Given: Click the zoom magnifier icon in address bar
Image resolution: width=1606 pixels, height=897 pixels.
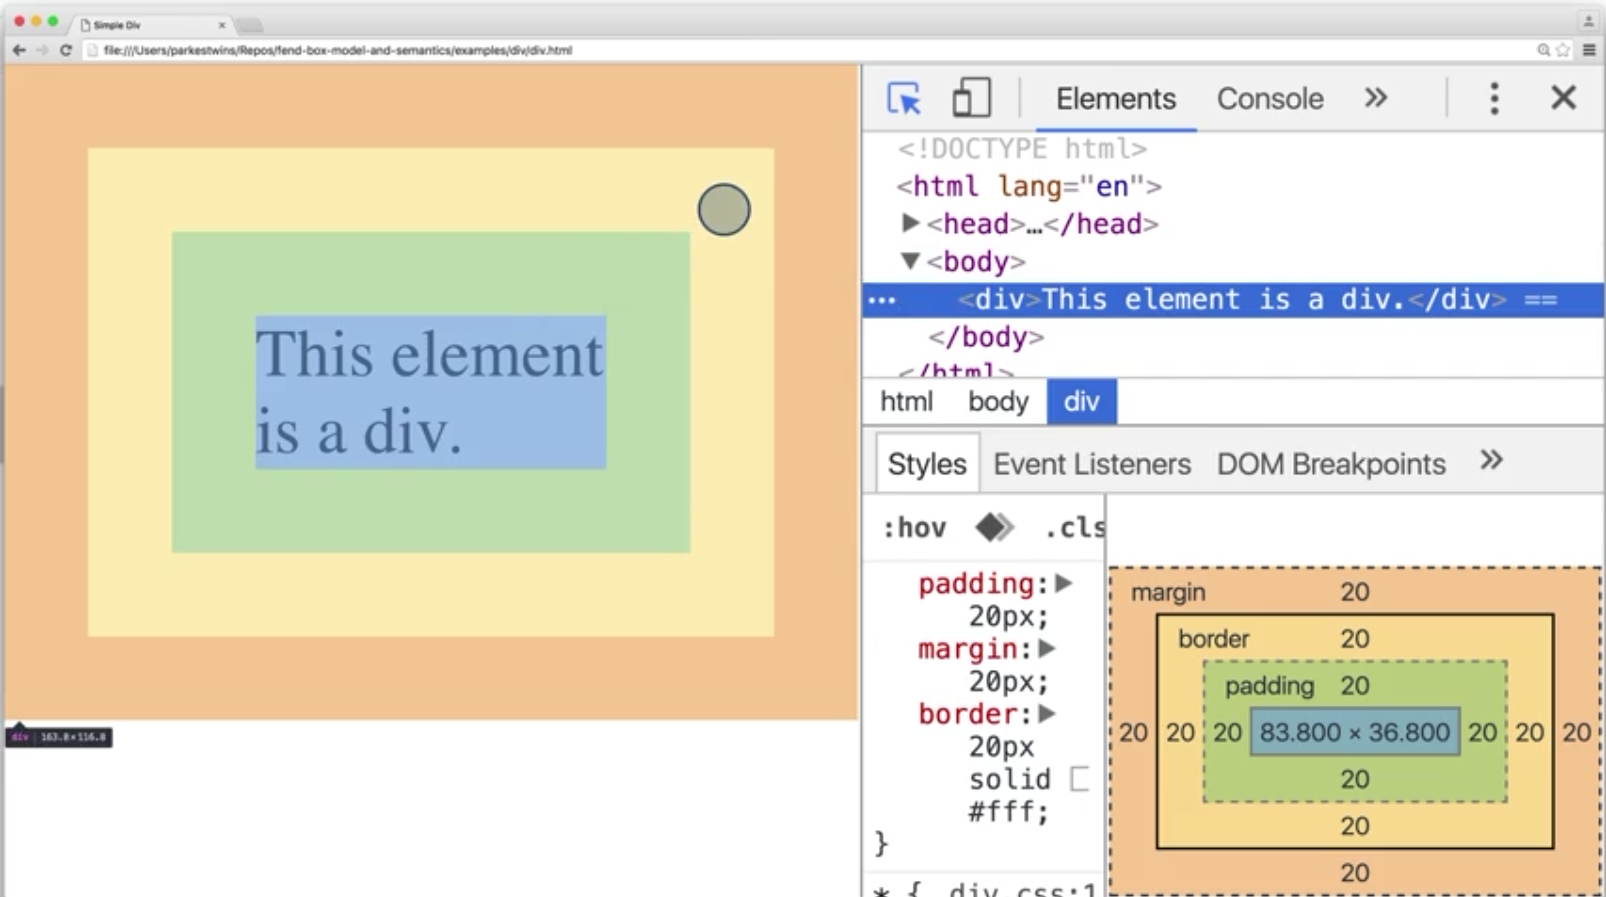Looking at the screenshot, I should click(1543, 50).
